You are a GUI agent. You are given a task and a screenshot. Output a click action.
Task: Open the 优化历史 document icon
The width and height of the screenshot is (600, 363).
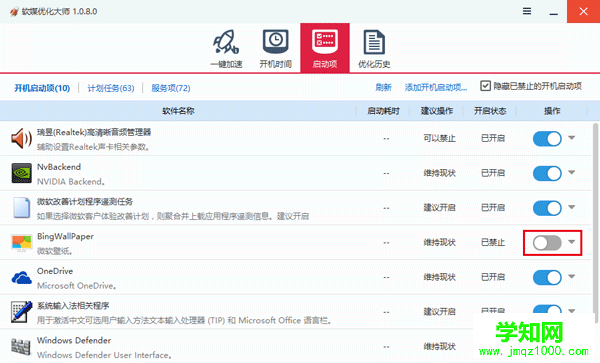click(x=374, y=48)
